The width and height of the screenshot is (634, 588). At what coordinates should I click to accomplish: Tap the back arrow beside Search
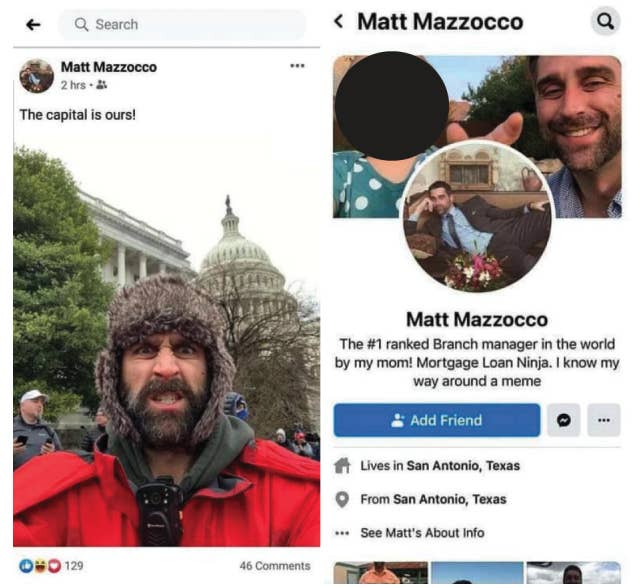click(33, 25)
